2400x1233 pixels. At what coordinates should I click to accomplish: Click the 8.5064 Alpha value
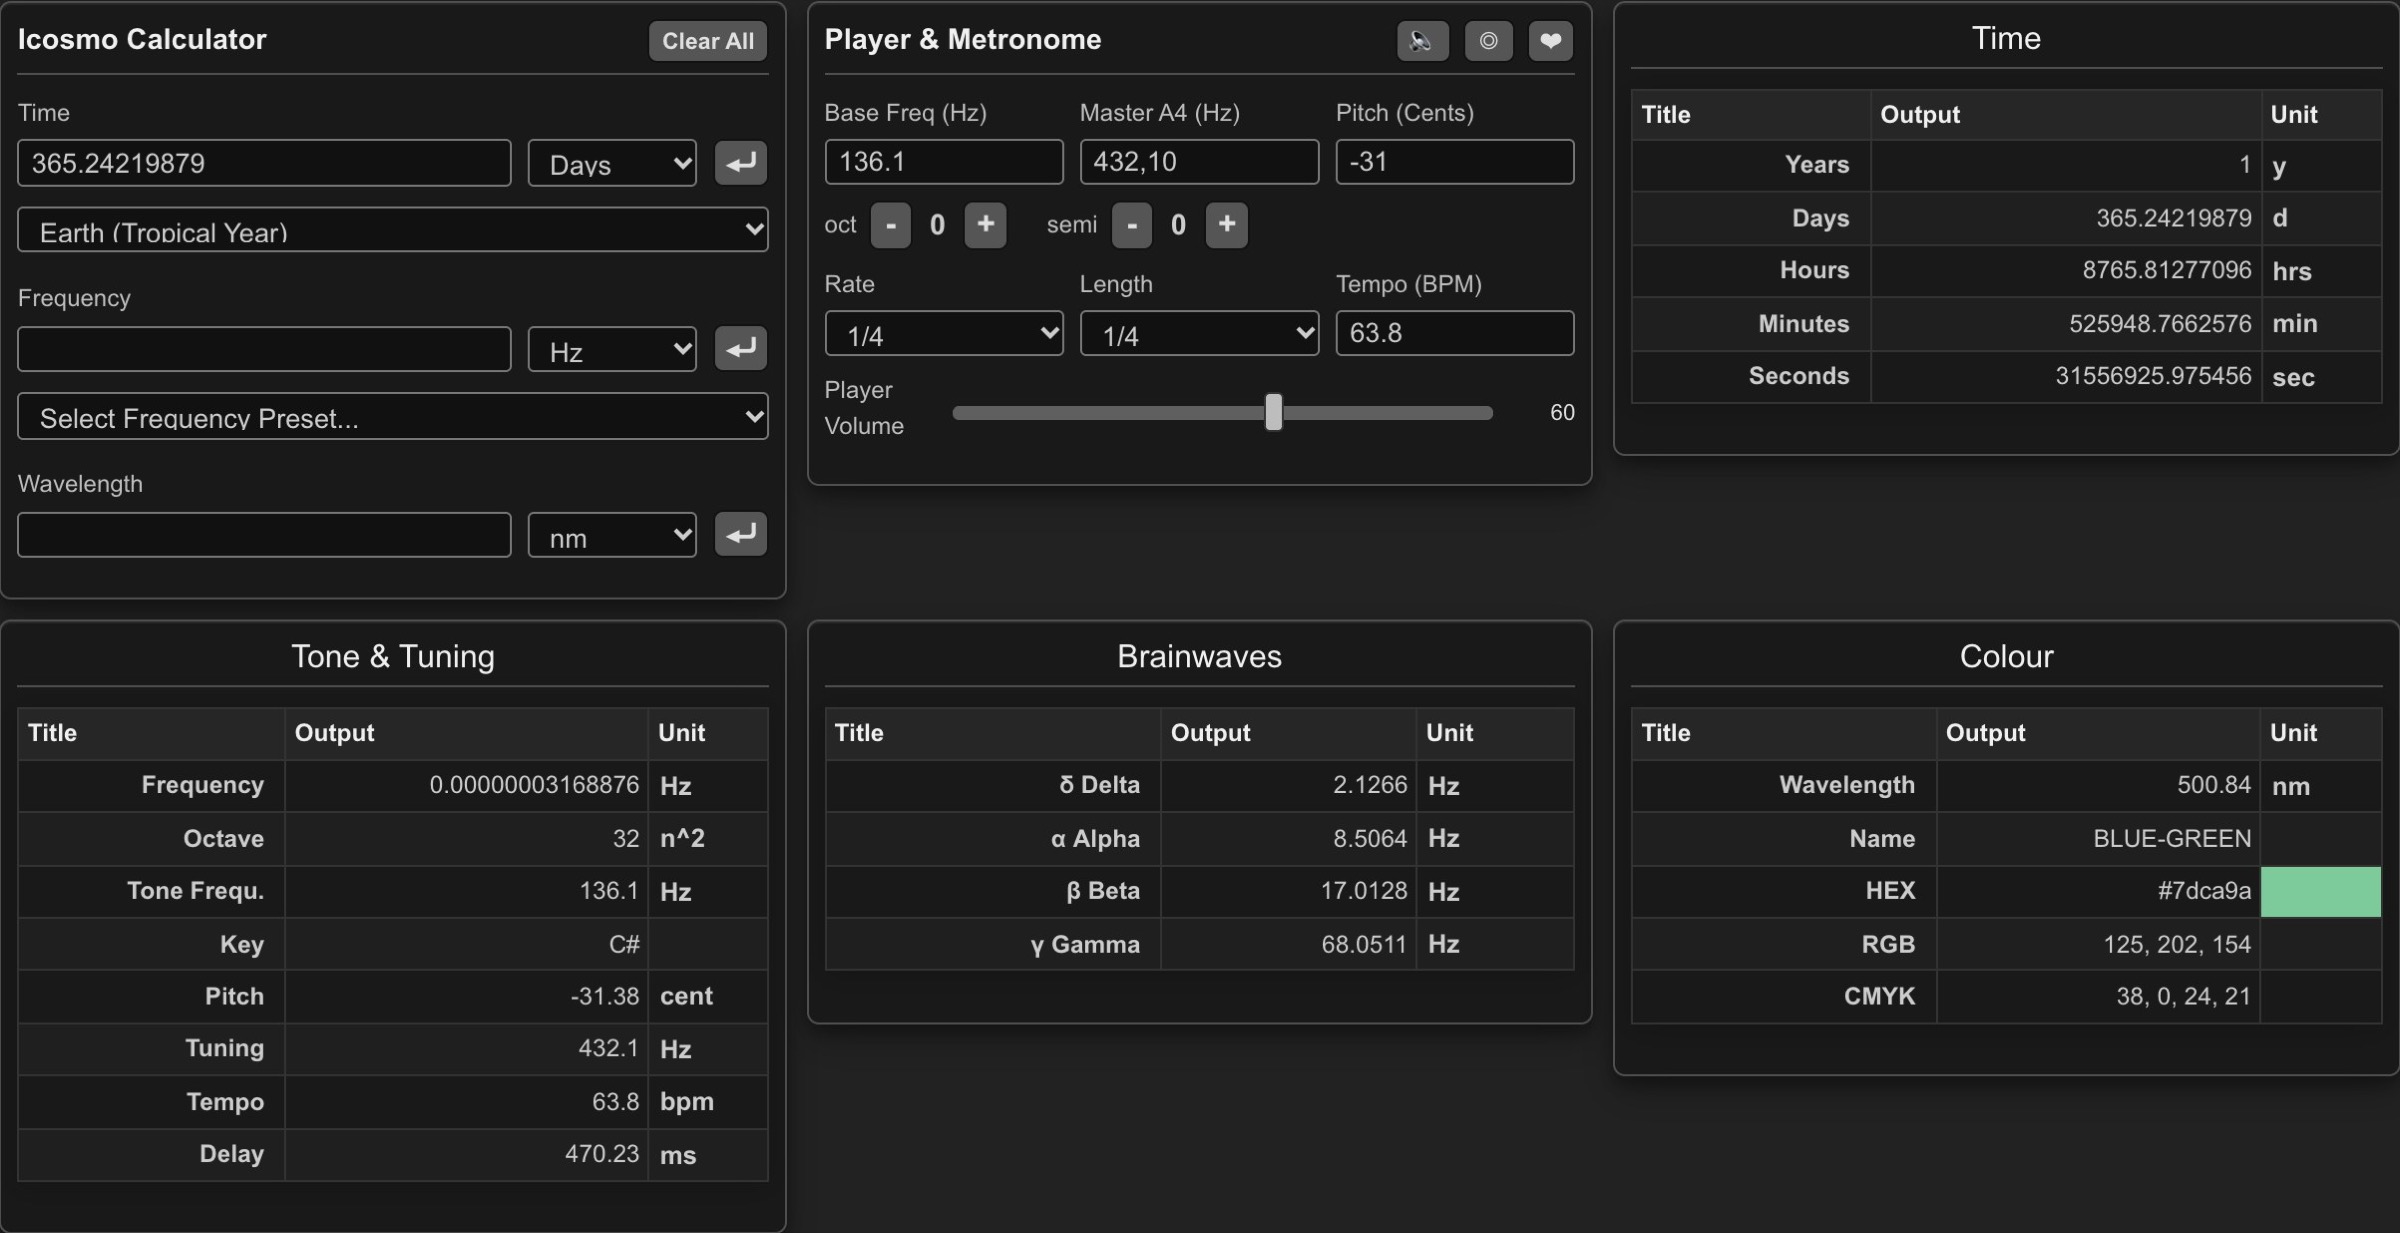pos(1370,838)
